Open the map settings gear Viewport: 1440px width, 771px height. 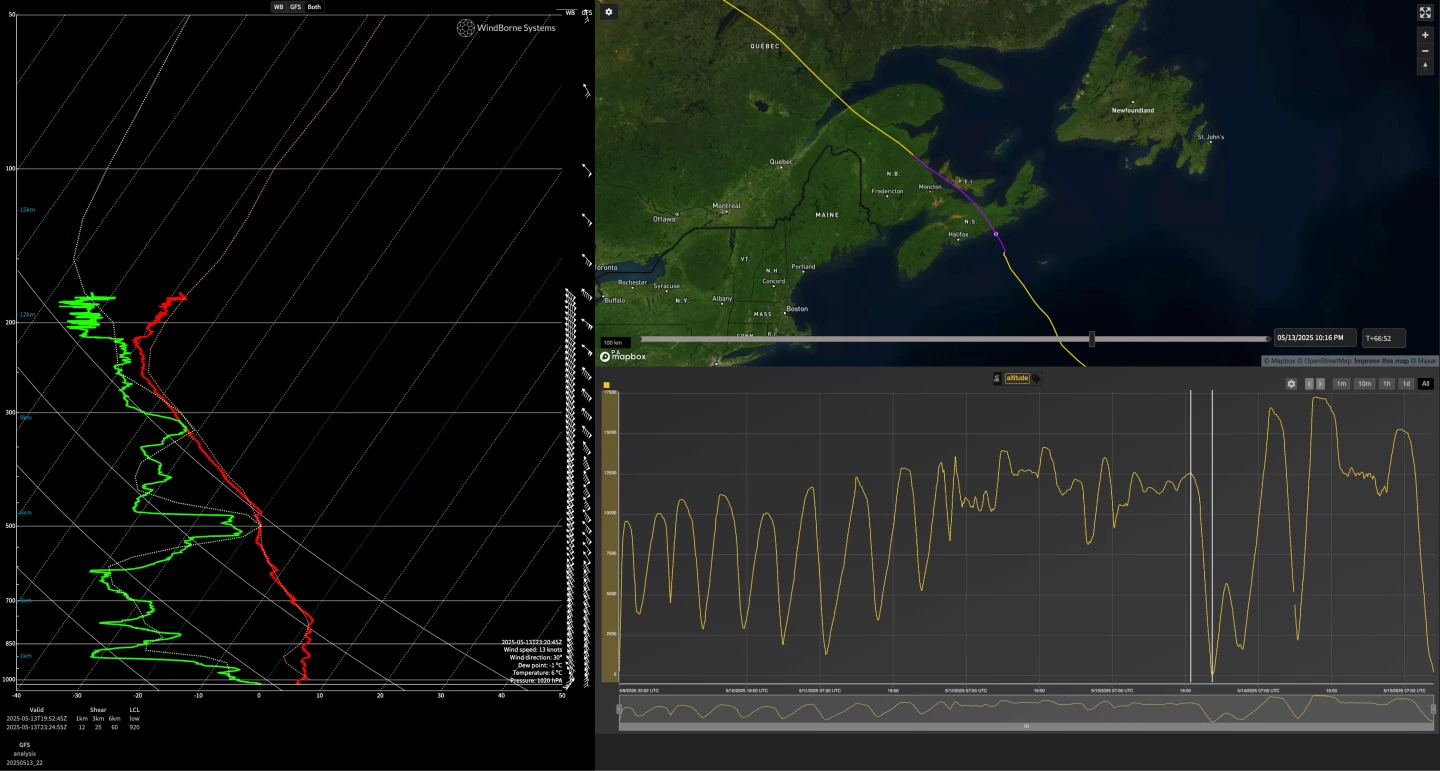(x=609, y=12)
